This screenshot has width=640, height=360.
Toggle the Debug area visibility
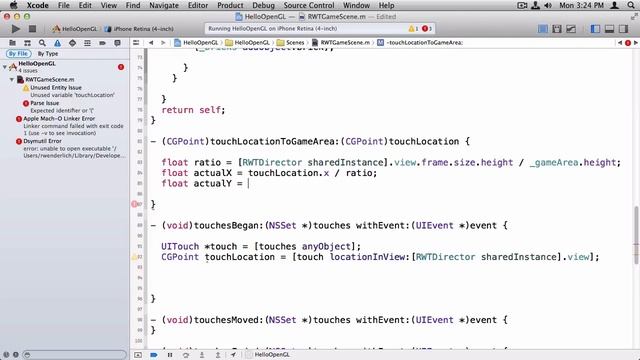[609, 29]
